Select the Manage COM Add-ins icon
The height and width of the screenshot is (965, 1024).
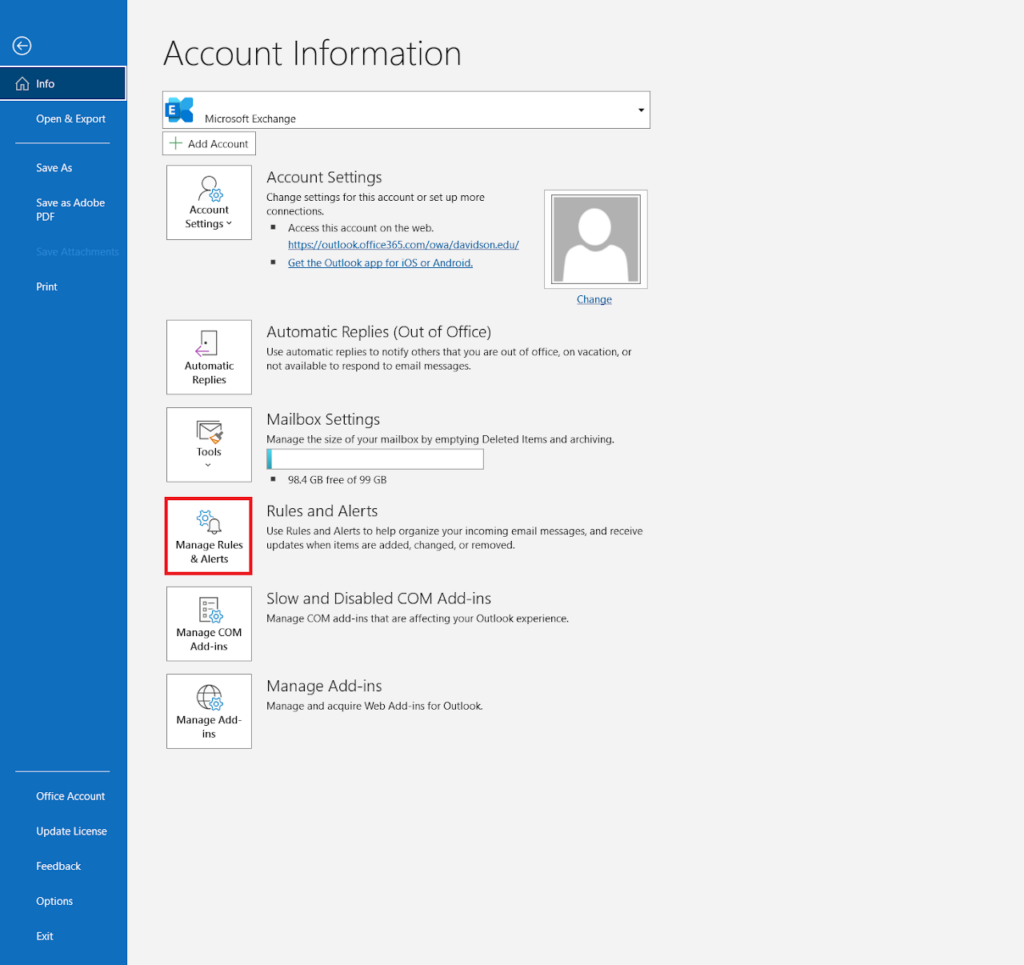click(208, 623)
